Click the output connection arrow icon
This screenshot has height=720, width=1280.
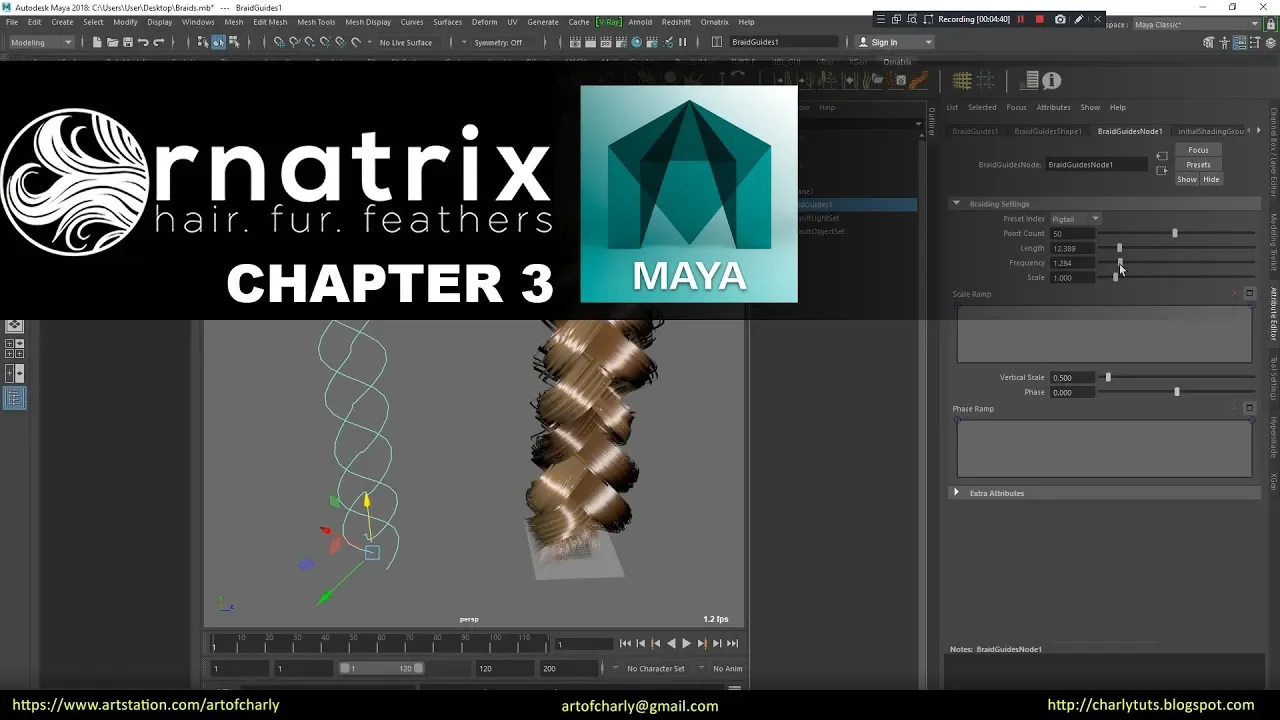pos(1162,171)
